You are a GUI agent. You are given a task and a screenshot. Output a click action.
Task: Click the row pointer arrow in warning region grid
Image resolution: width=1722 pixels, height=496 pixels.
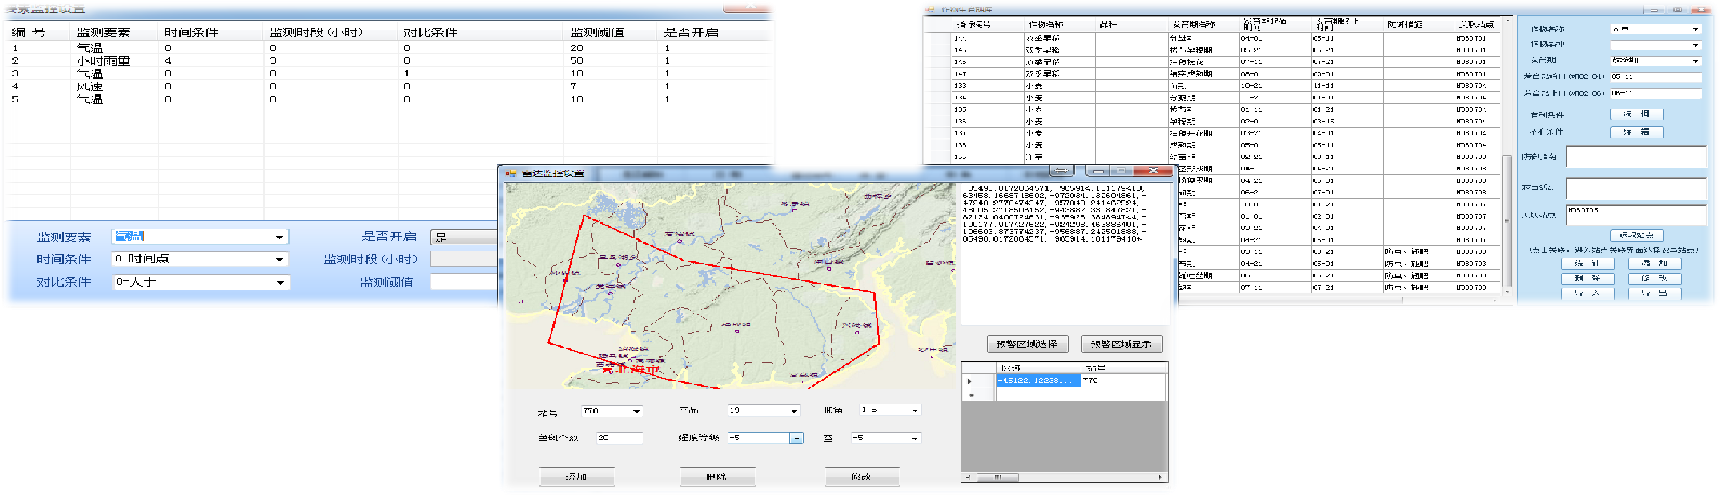pyautogui.click(x=969, y=381)
